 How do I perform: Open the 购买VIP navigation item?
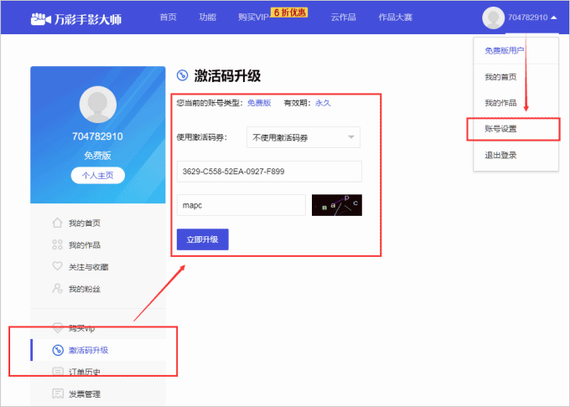[x=253, y=17]
